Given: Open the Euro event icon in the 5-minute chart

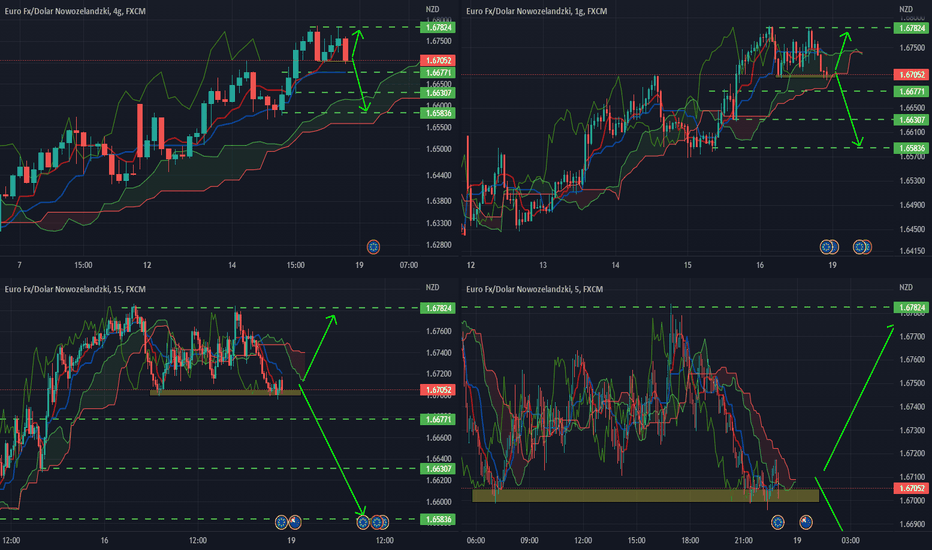Looking at the screenshot, I should 777,523.
